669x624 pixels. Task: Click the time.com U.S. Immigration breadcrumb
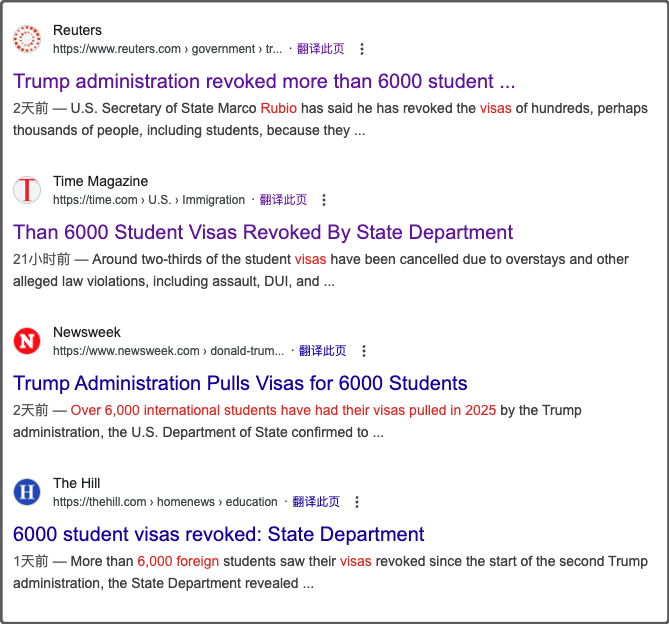pos(149,200)
